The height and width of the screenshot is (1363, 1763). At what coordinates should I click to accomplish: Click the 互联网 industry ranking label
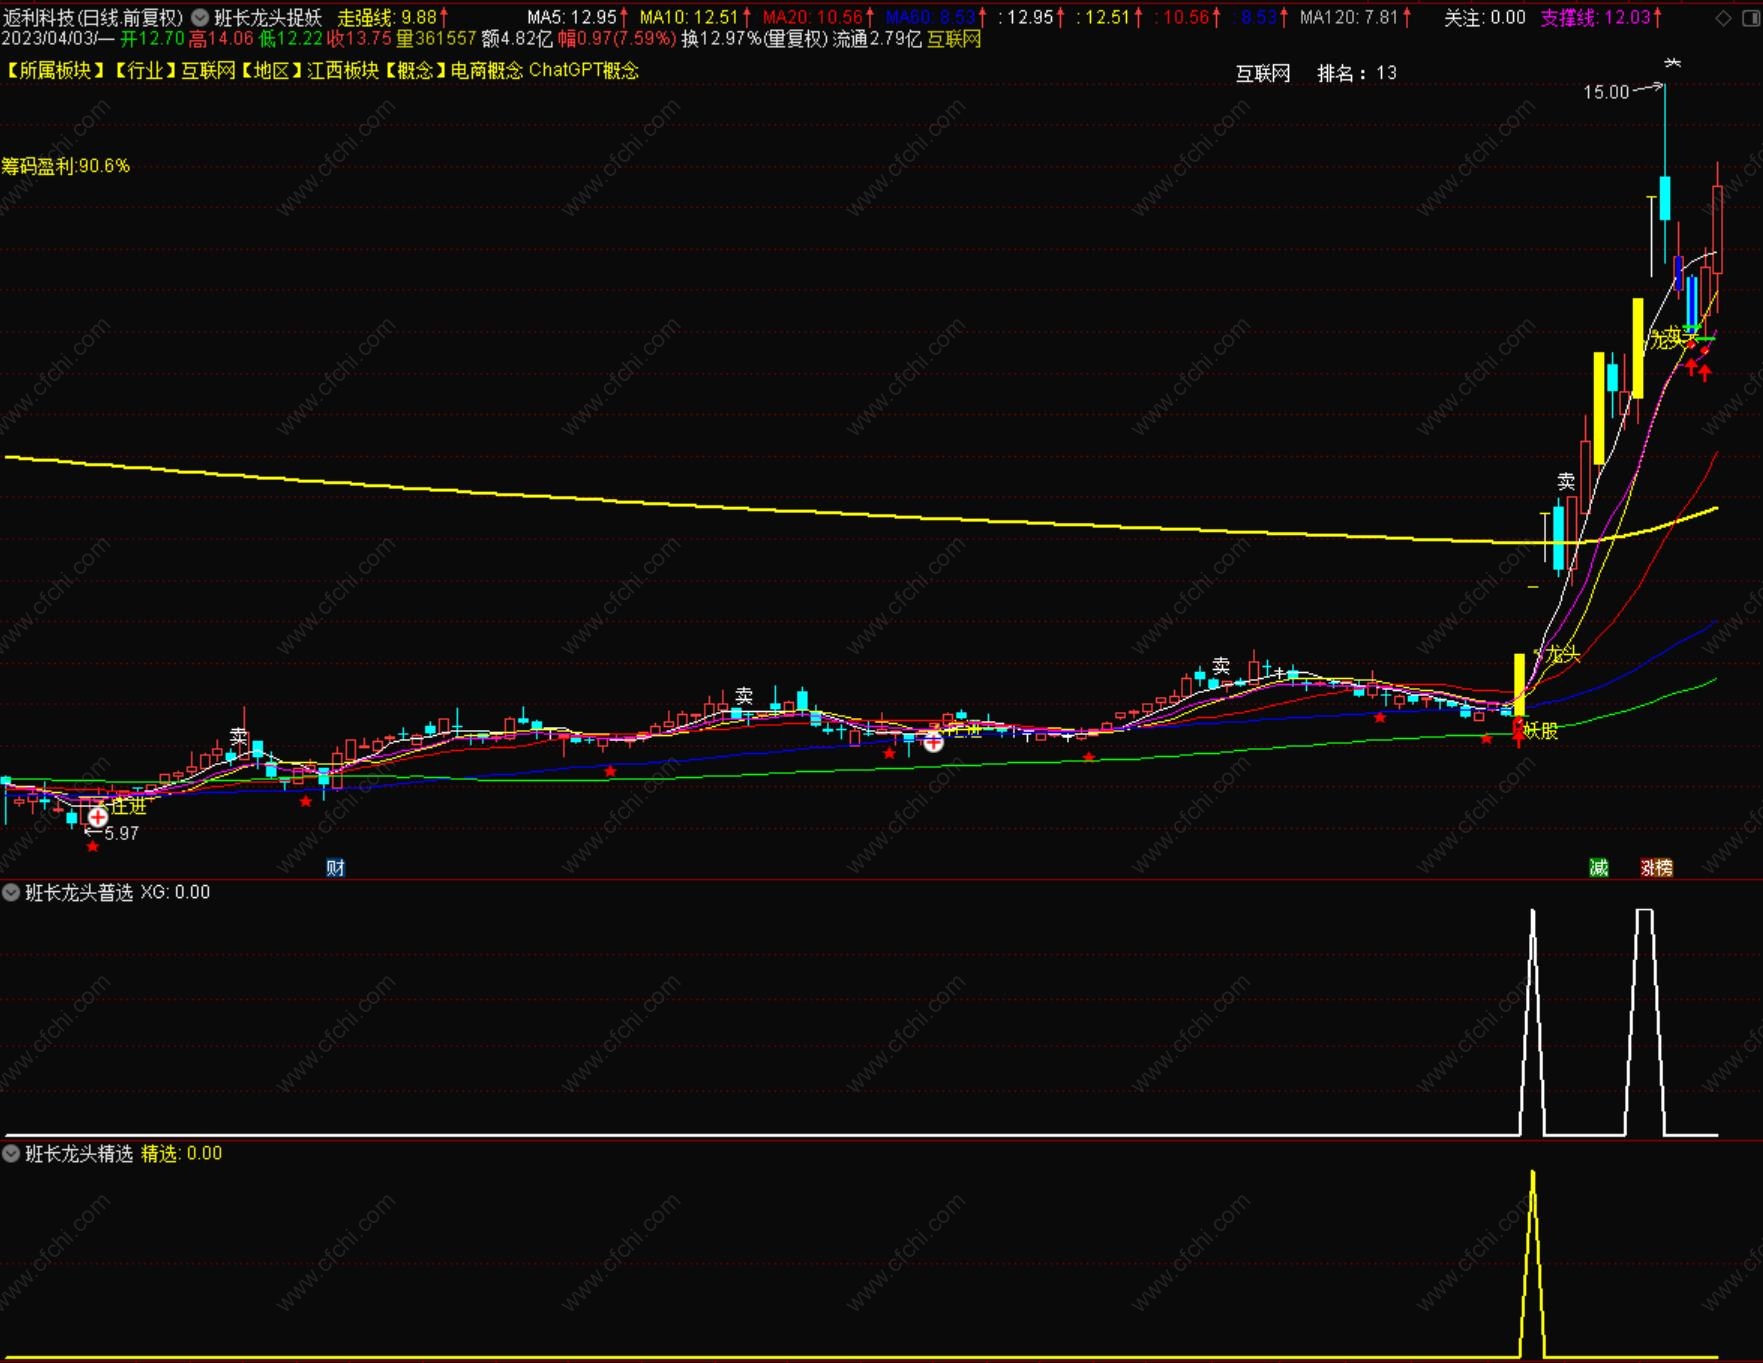coord(1263,73)
